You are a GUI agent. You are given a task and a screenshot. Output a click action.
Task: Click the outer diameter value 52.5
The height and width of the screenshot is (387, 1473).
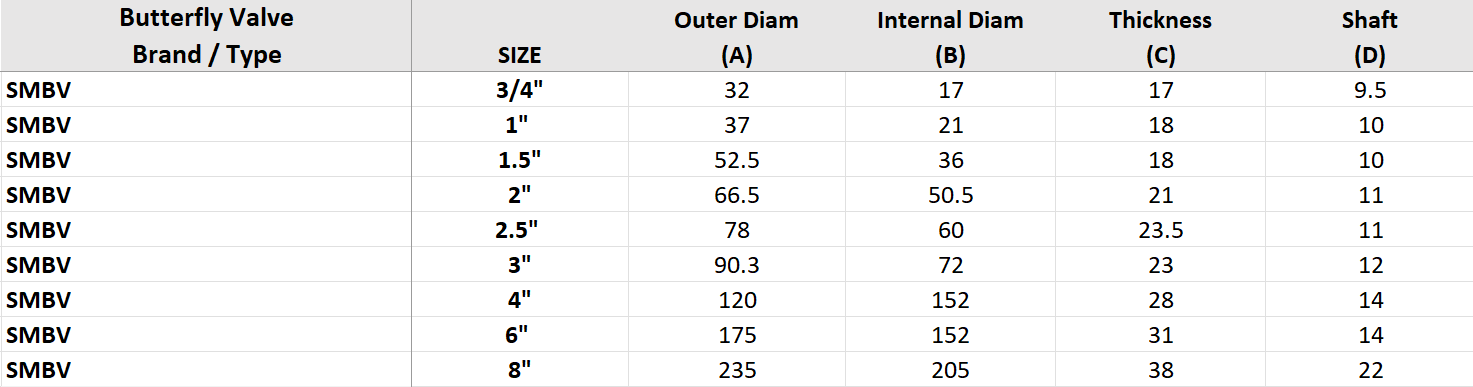(737, 160)
